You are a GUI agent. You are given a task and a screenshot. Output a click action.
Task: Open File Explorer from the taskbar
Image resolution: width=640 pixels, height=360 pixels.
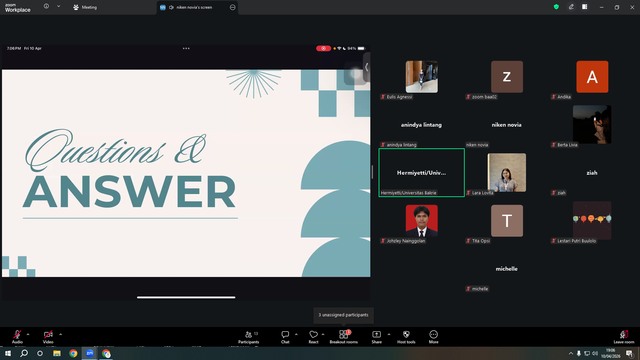pyautogui.click(x=57, y=353)
